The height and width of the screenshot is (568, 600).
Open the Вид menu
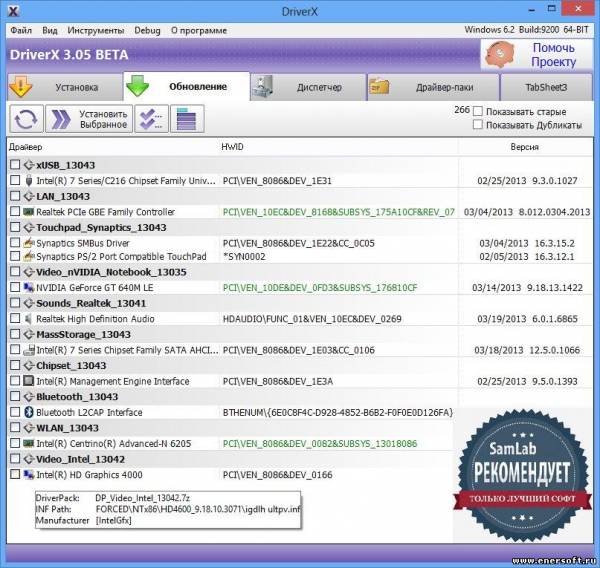click(x=50, y=30)
